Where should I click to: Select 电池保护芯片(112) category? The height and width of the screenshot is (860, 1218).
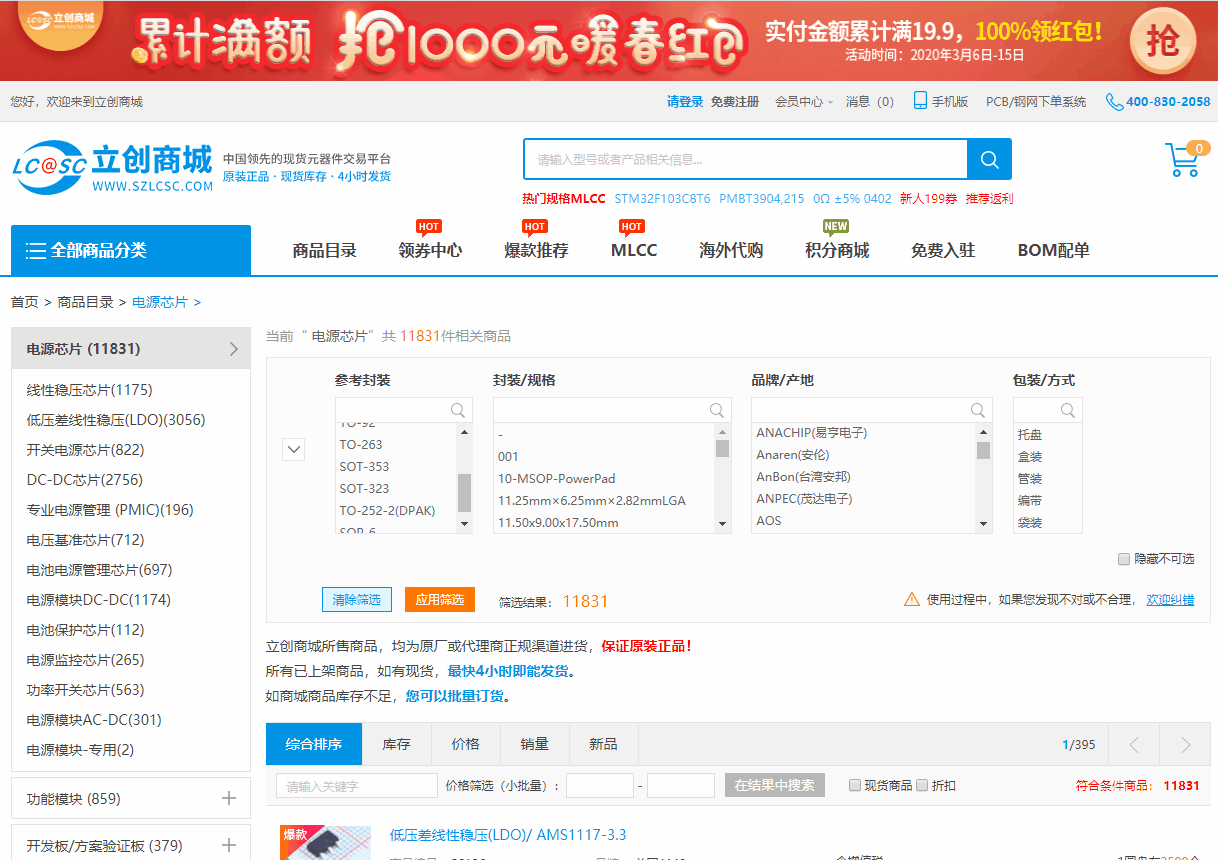pos(85,630)
